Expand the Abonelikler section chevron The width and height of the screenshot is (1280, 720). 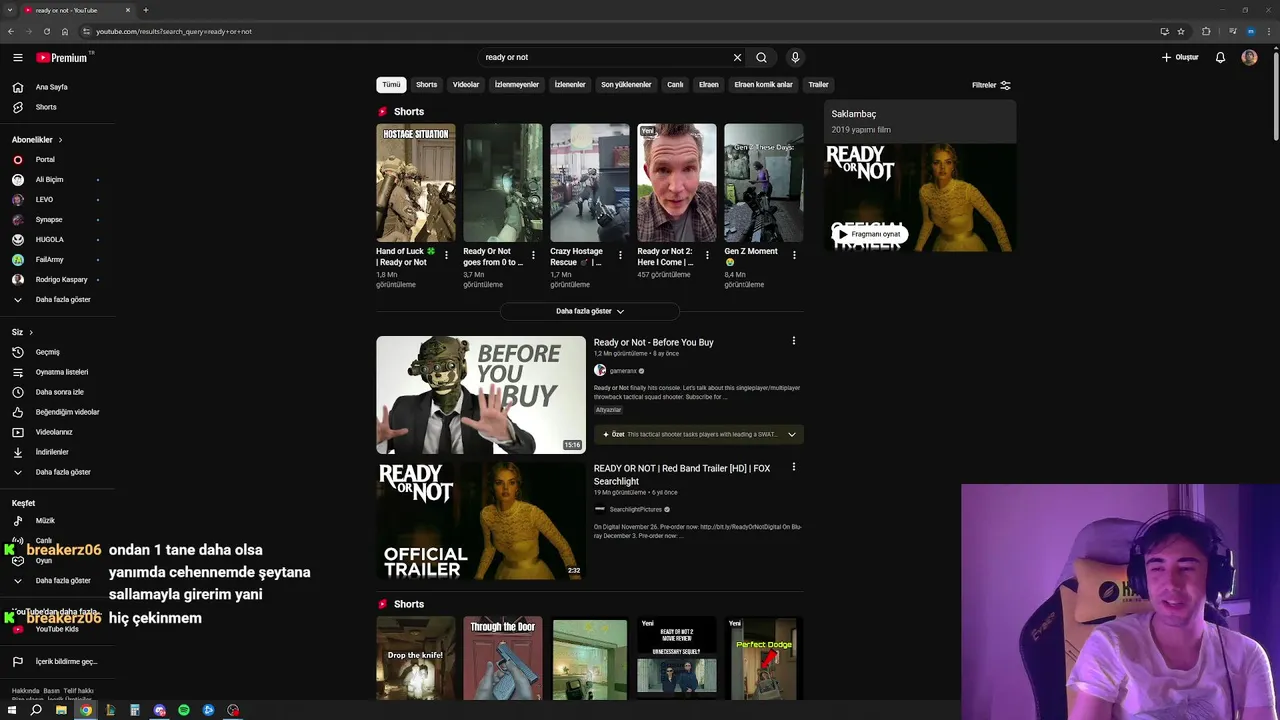coord(60,140)
